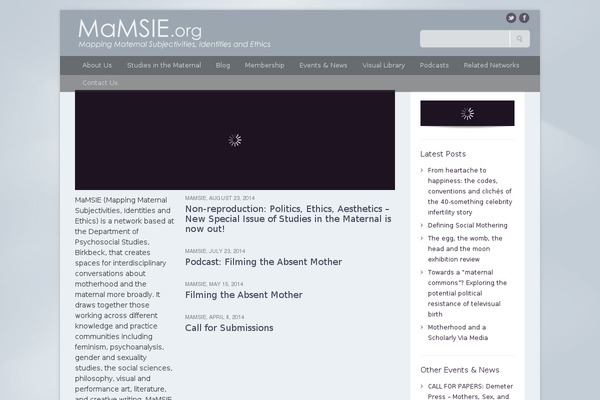This screenshot has width=600, height=400.
Task: Open the Related Networks menu item
Action: pyautogui.click(x=491, y=65)
